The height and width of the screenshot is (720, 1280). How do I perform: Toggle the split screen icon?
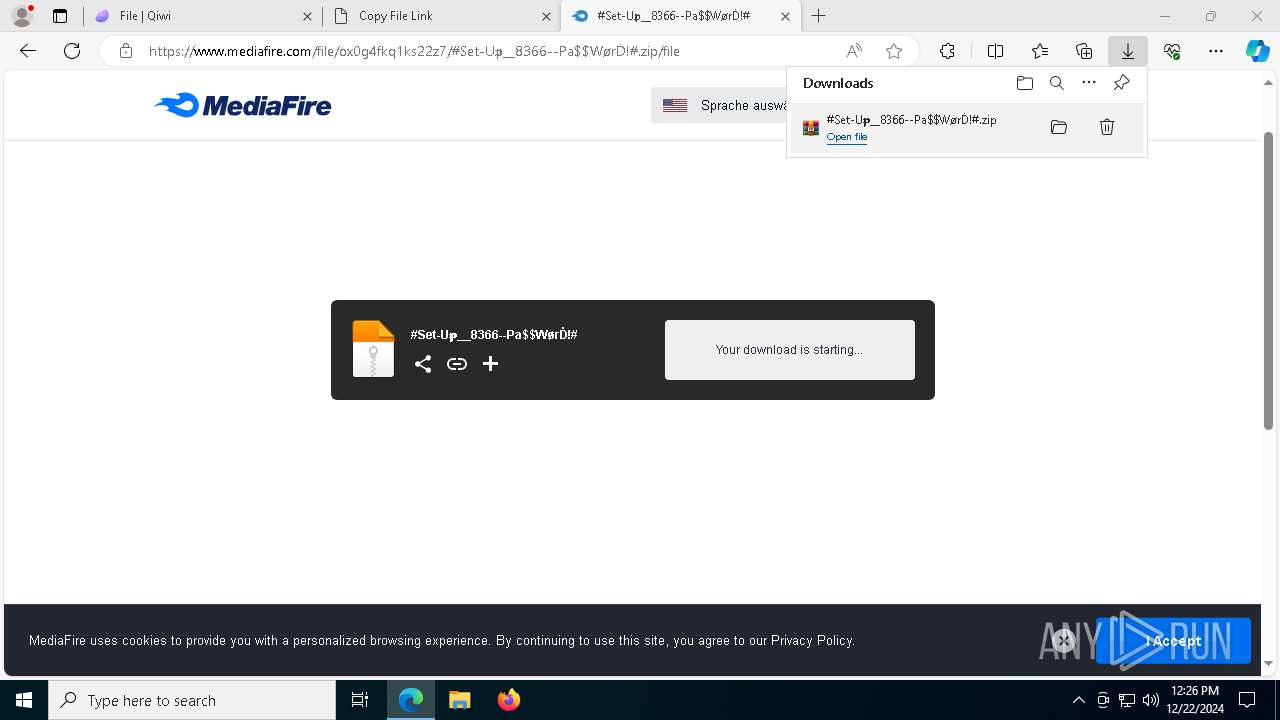coord(995,51)
